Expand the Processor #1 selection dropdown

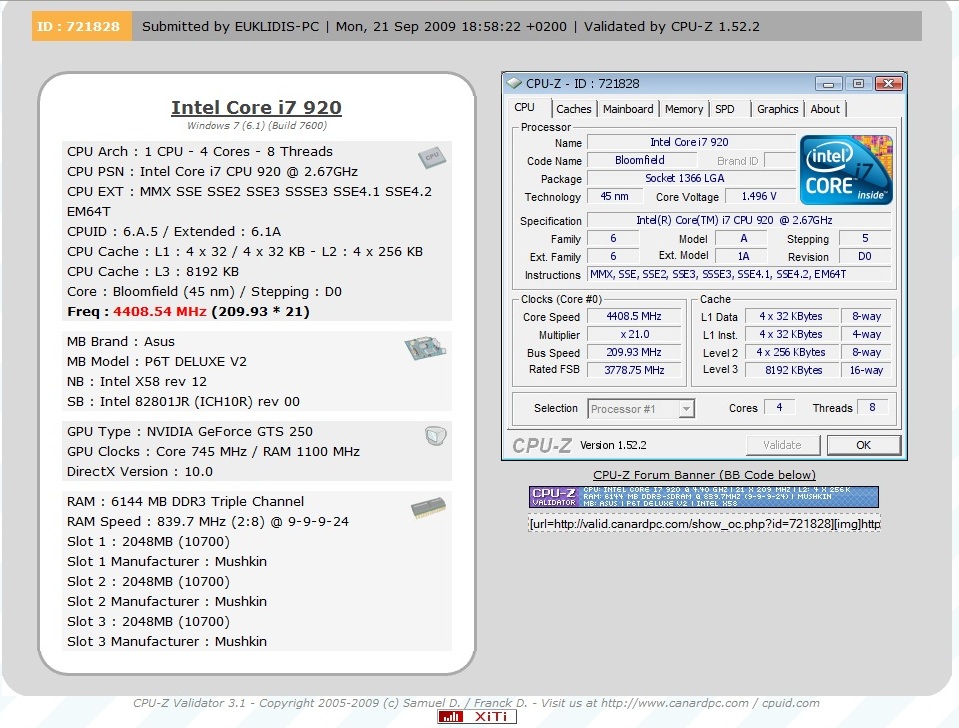click(687, 408)
